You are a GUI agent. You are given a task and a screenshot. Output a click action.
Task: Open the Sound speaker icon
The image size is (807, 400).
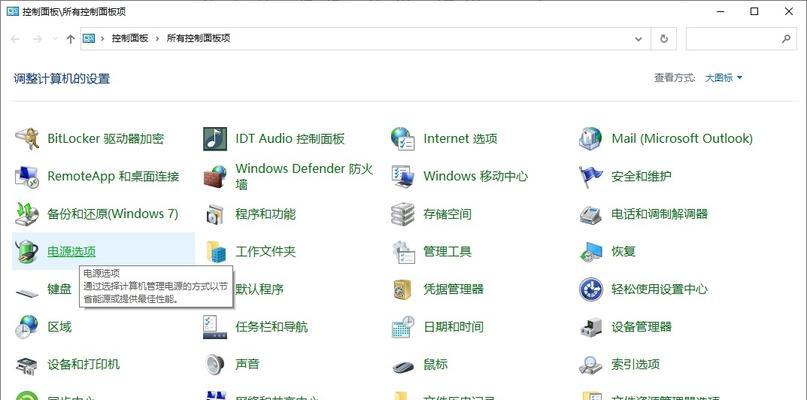coord(215,364)
